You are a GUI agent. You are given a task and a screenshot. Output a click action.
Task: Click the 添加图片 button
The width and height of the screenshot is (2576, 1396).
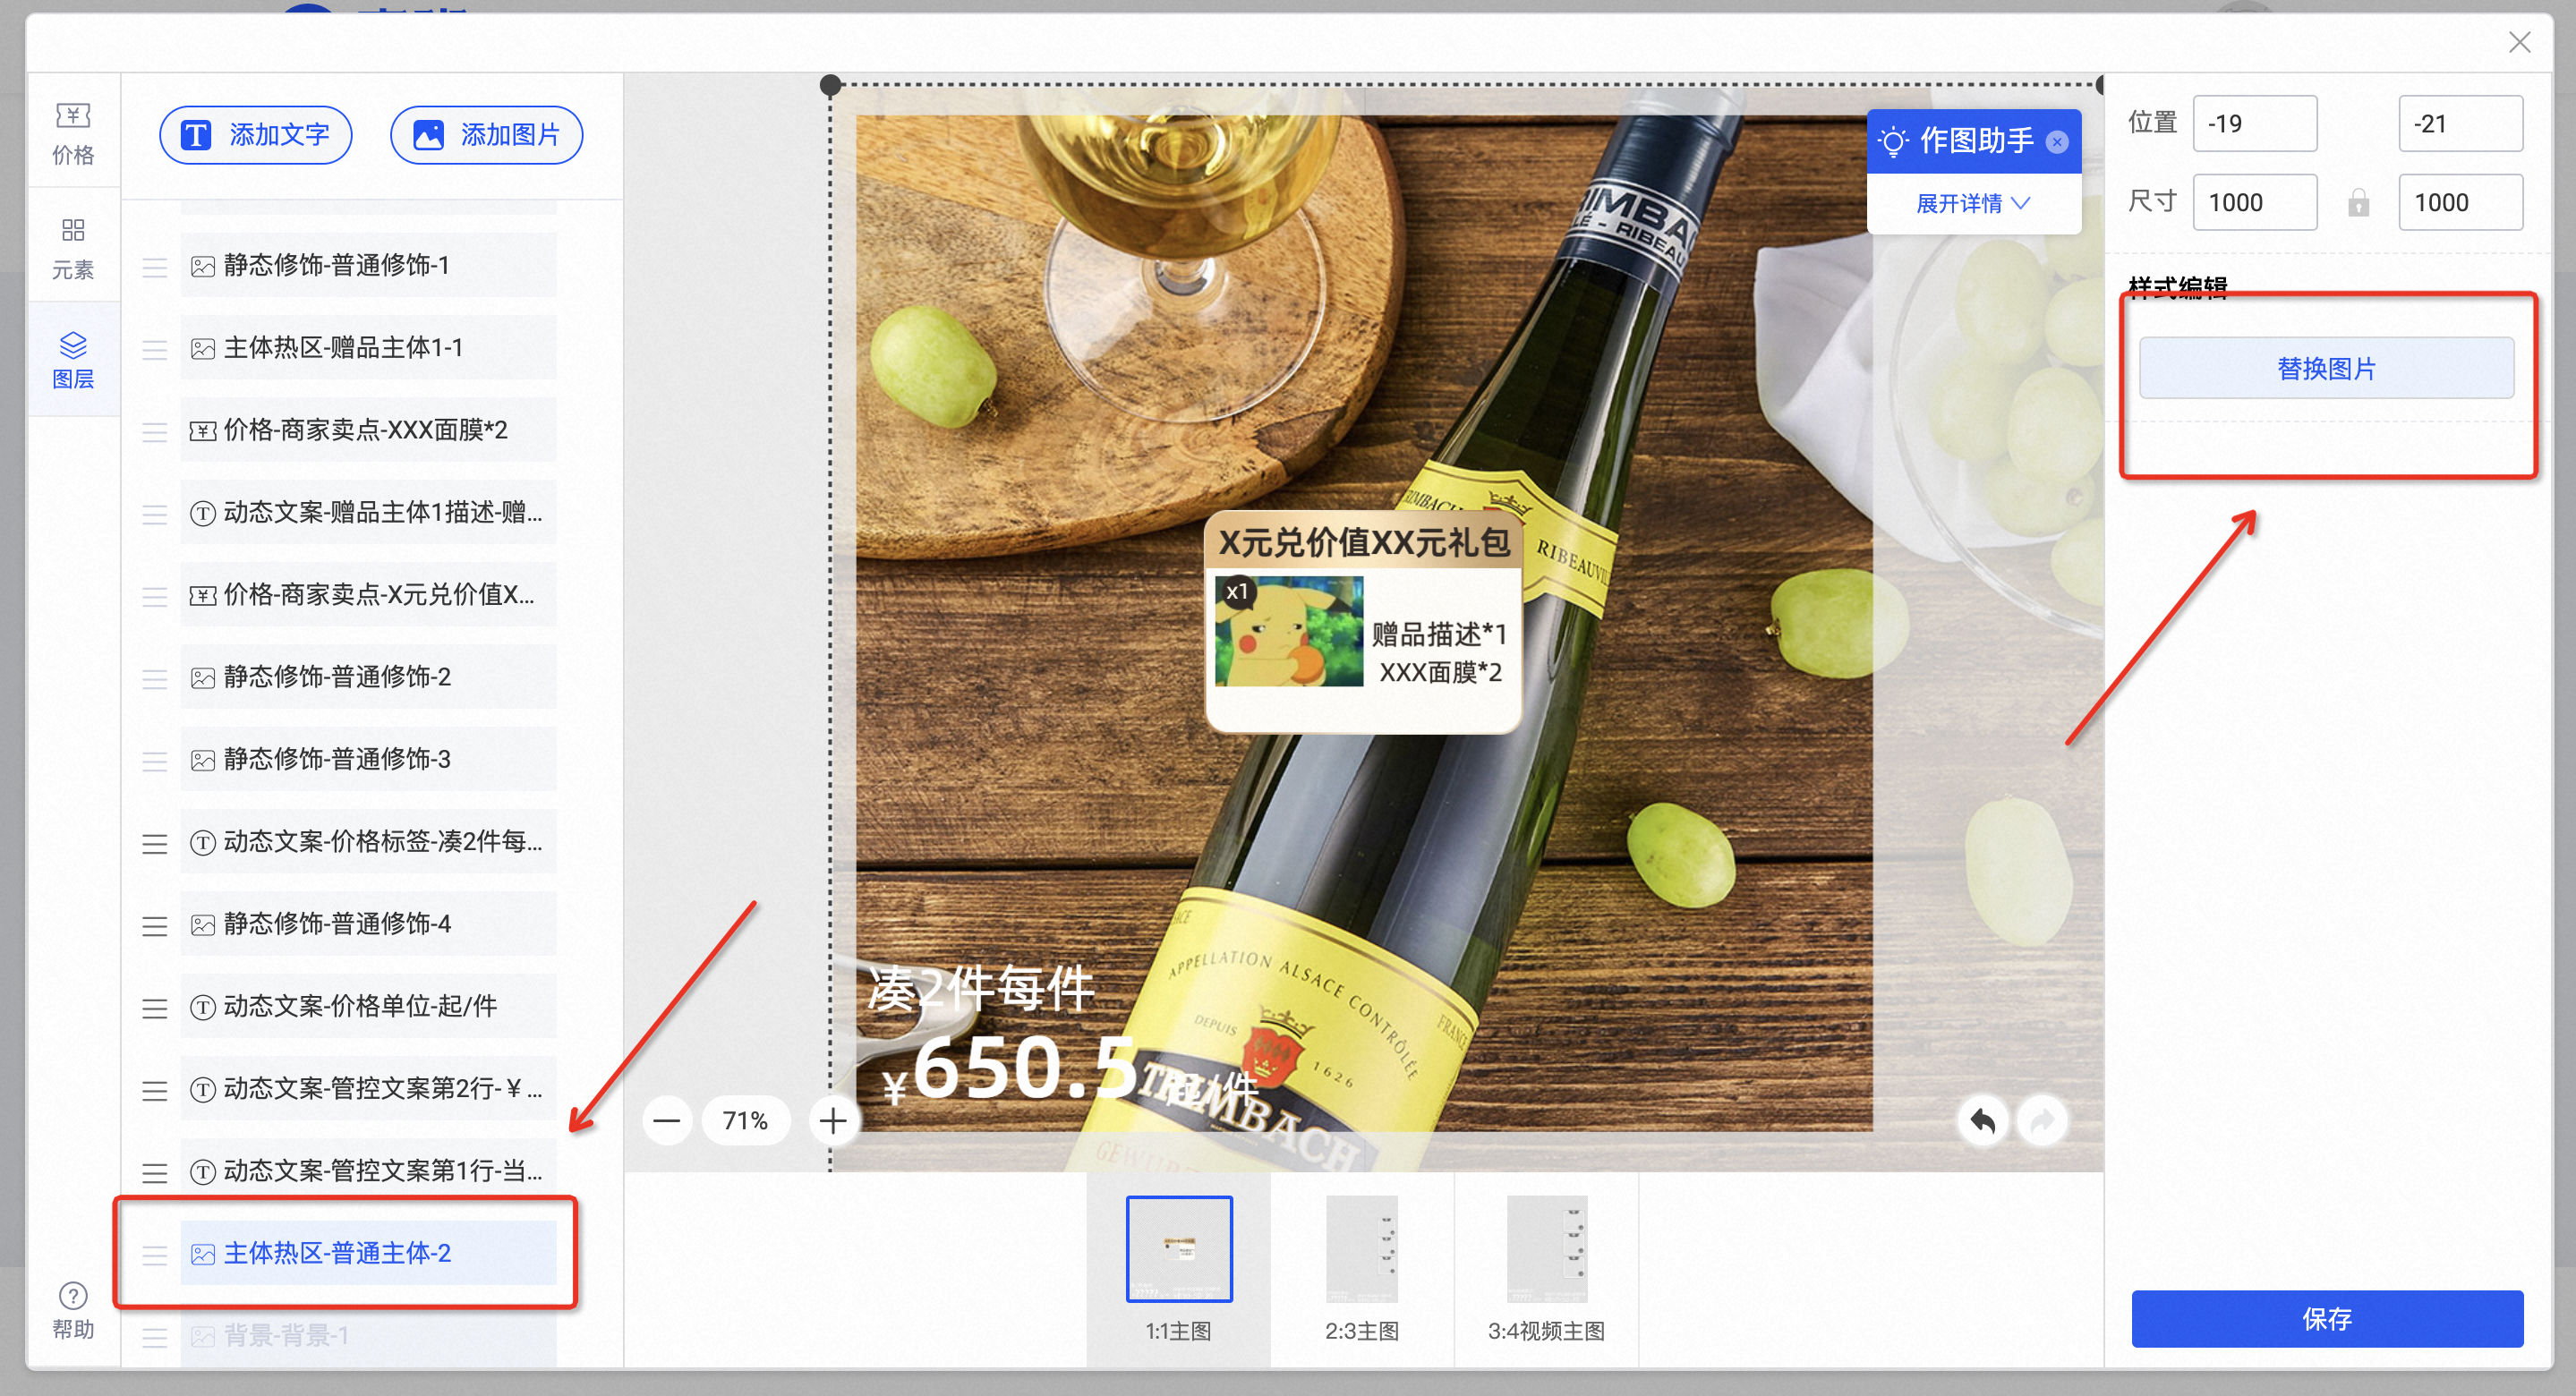pyautogui.click(x=487, y=134)
